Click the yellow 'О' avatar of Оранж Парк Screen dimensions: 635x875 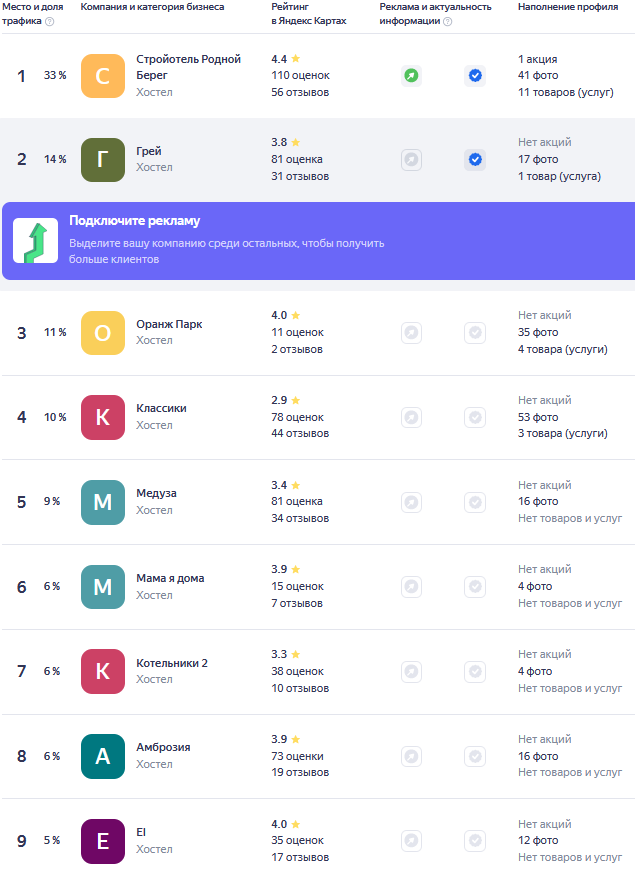coord(103,333)
